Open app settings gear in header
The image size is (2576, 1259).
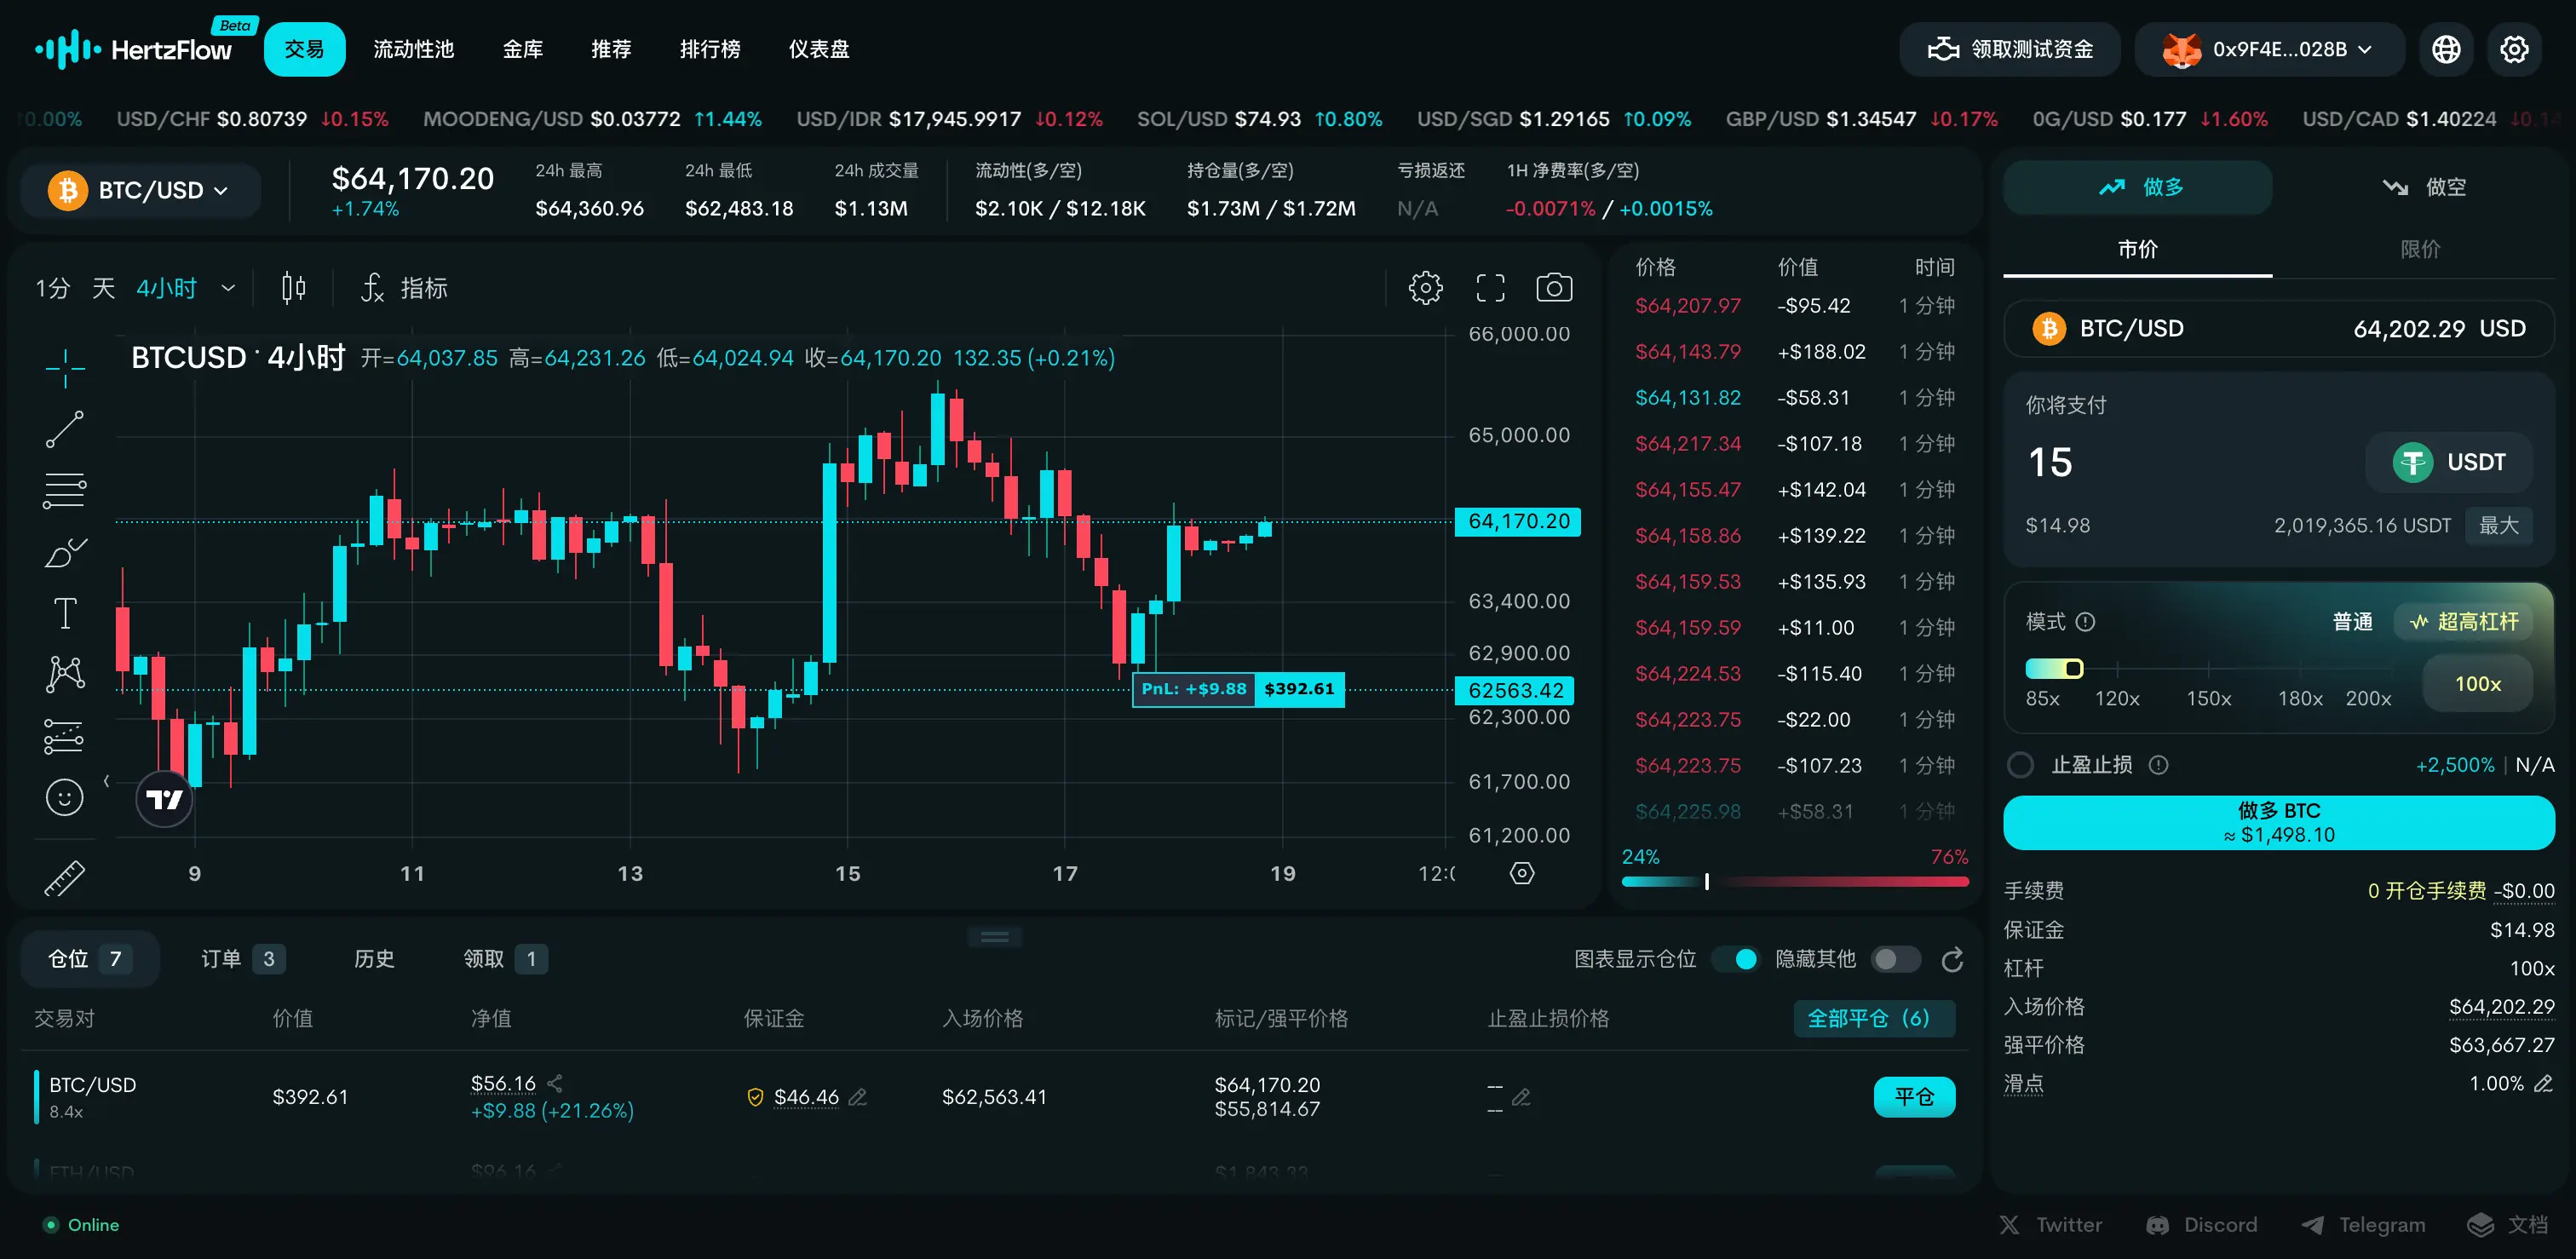2514,49
